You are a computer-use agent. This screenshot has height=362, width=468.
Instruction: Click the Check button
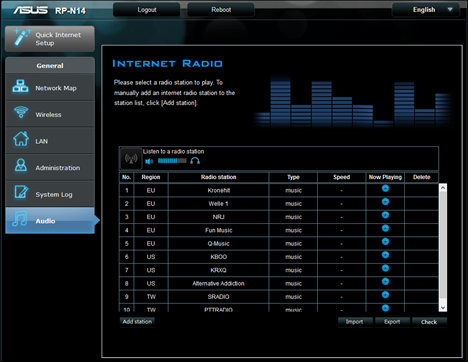tap(429, 322)
